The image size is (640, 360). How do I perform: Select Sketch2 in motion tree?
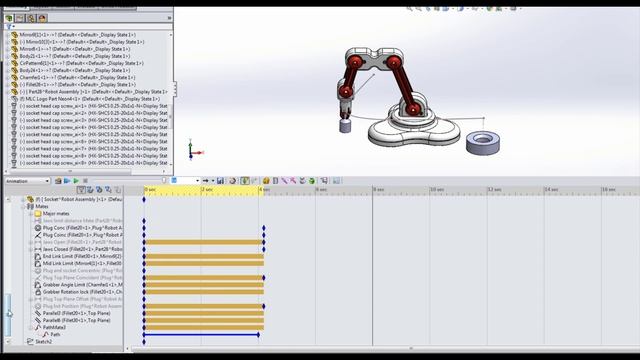tap(43, 342)
